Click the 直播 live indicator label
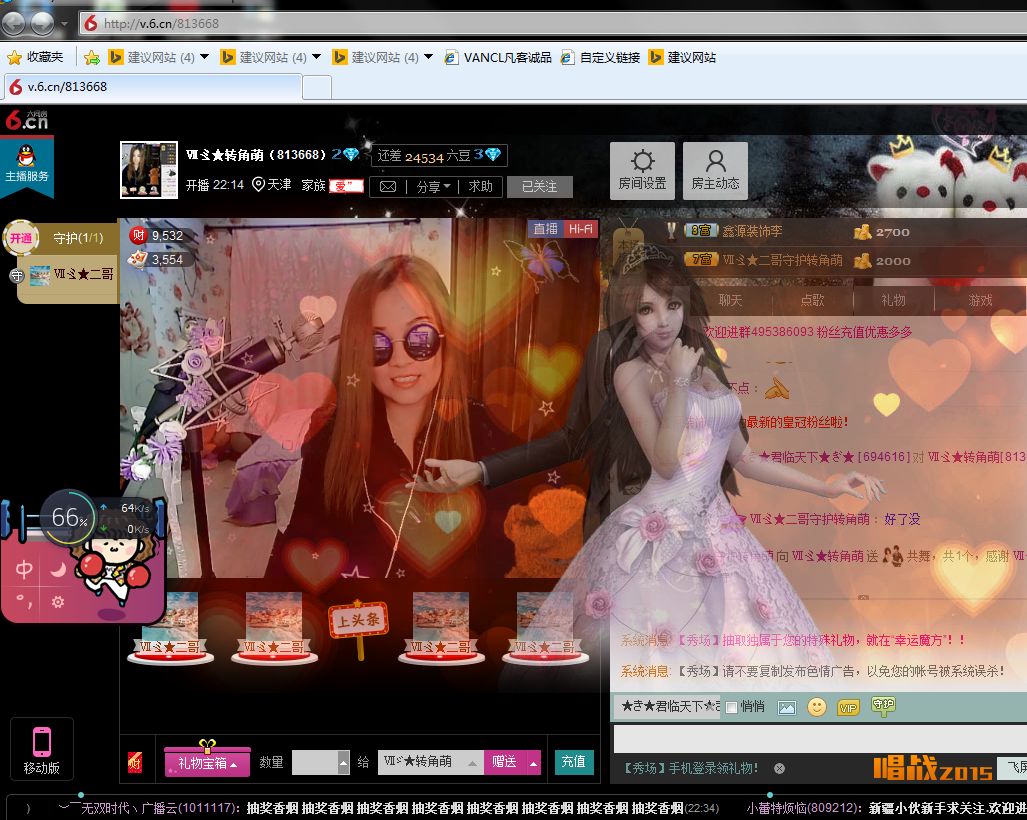The width and height of the screenshot is (1027, 820). [545, 229]
